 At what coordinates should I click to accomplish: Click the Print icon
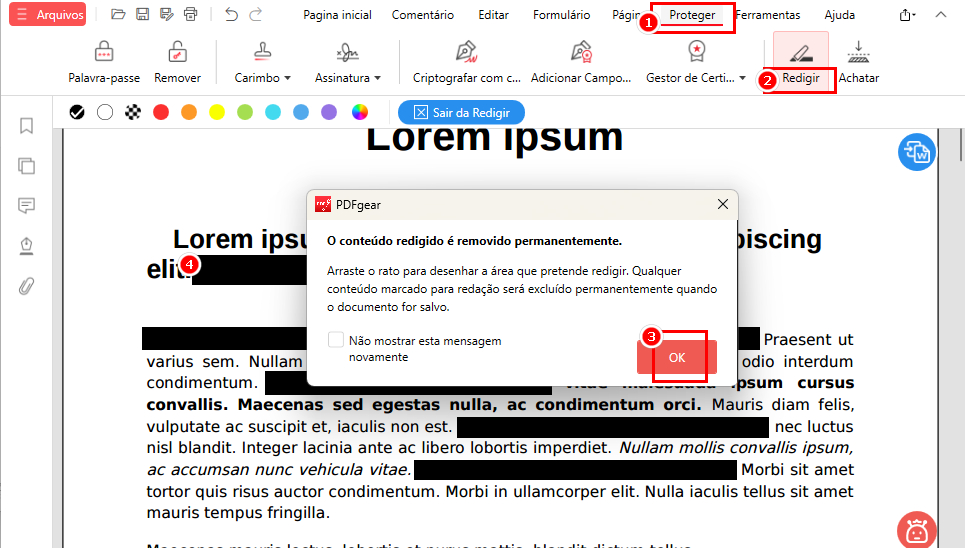tap(191, 14)
